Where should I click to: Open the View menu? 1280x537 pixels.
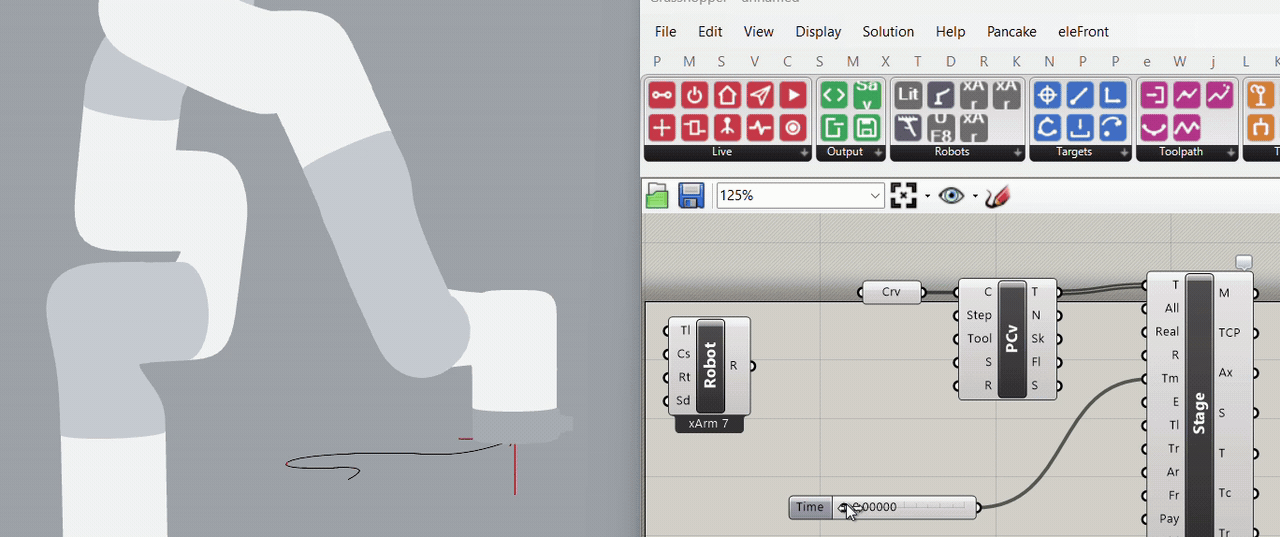pos(759,32)
